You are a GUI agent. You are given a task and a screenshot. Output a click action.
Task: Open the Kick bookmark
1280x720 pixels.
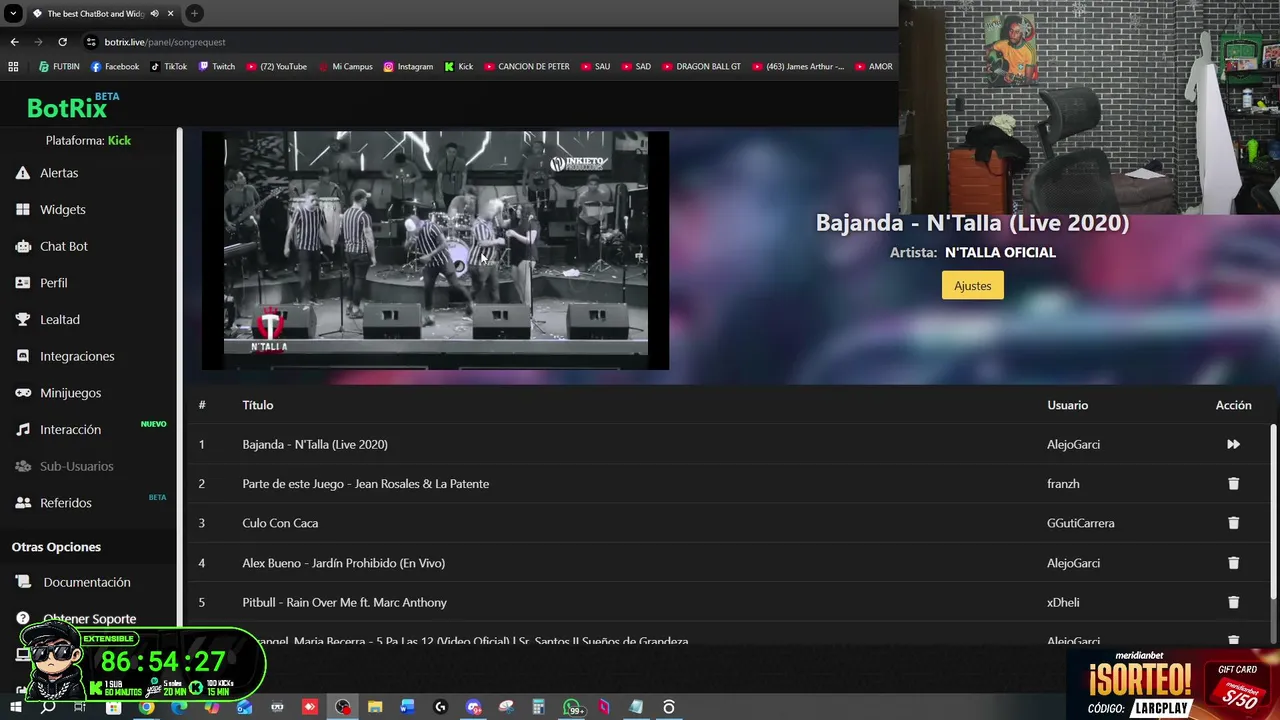[459, 67]
